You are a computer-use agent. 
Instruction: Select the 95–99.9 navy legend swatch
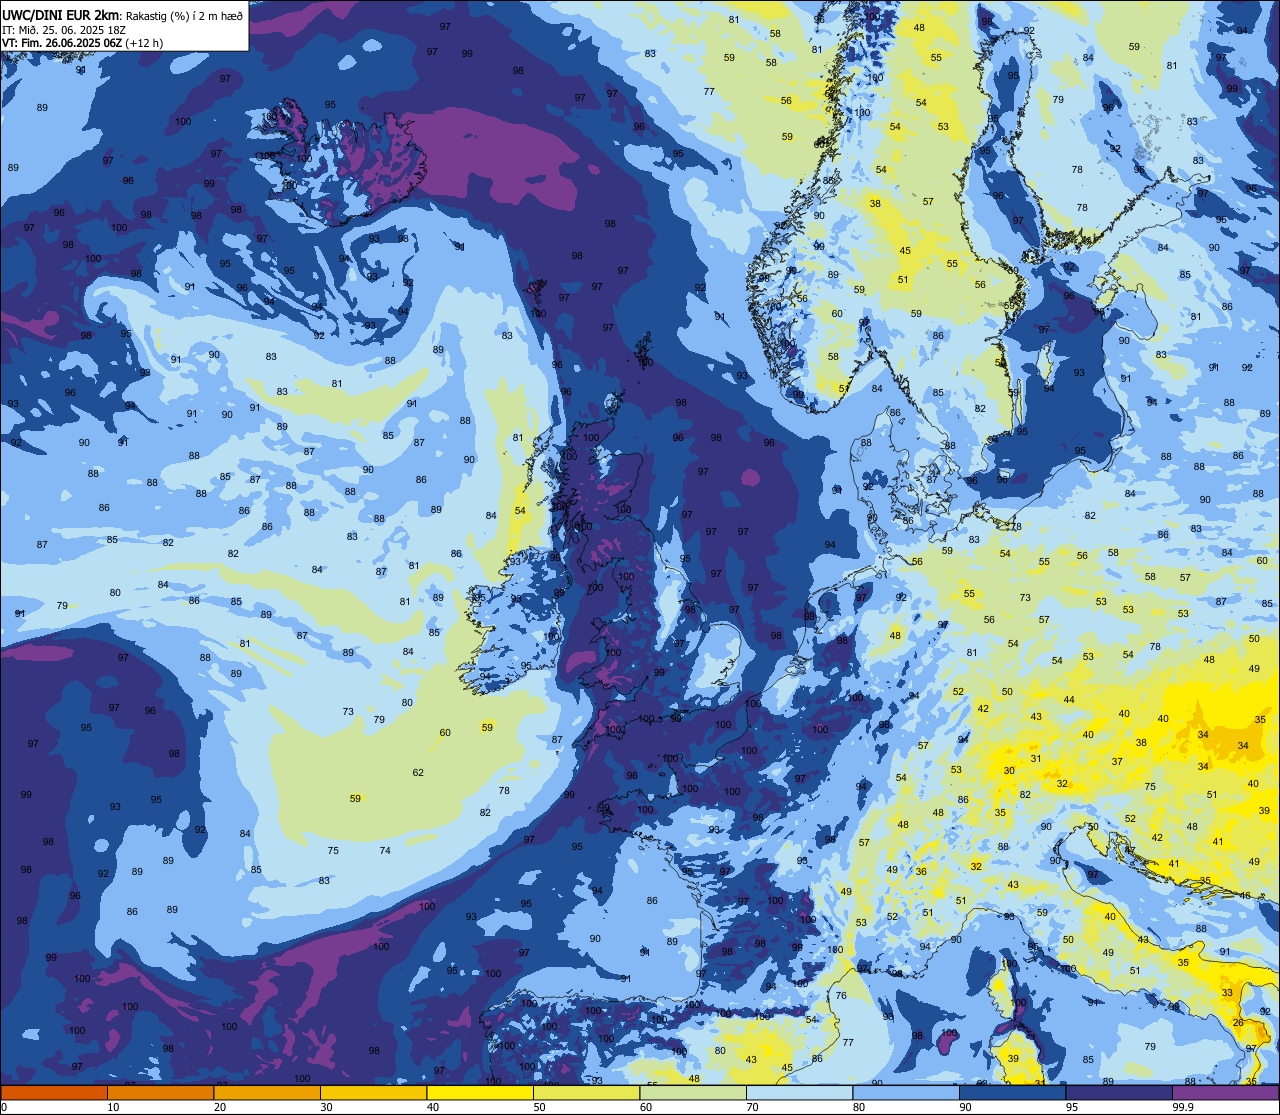[x=1119, y=1092]
